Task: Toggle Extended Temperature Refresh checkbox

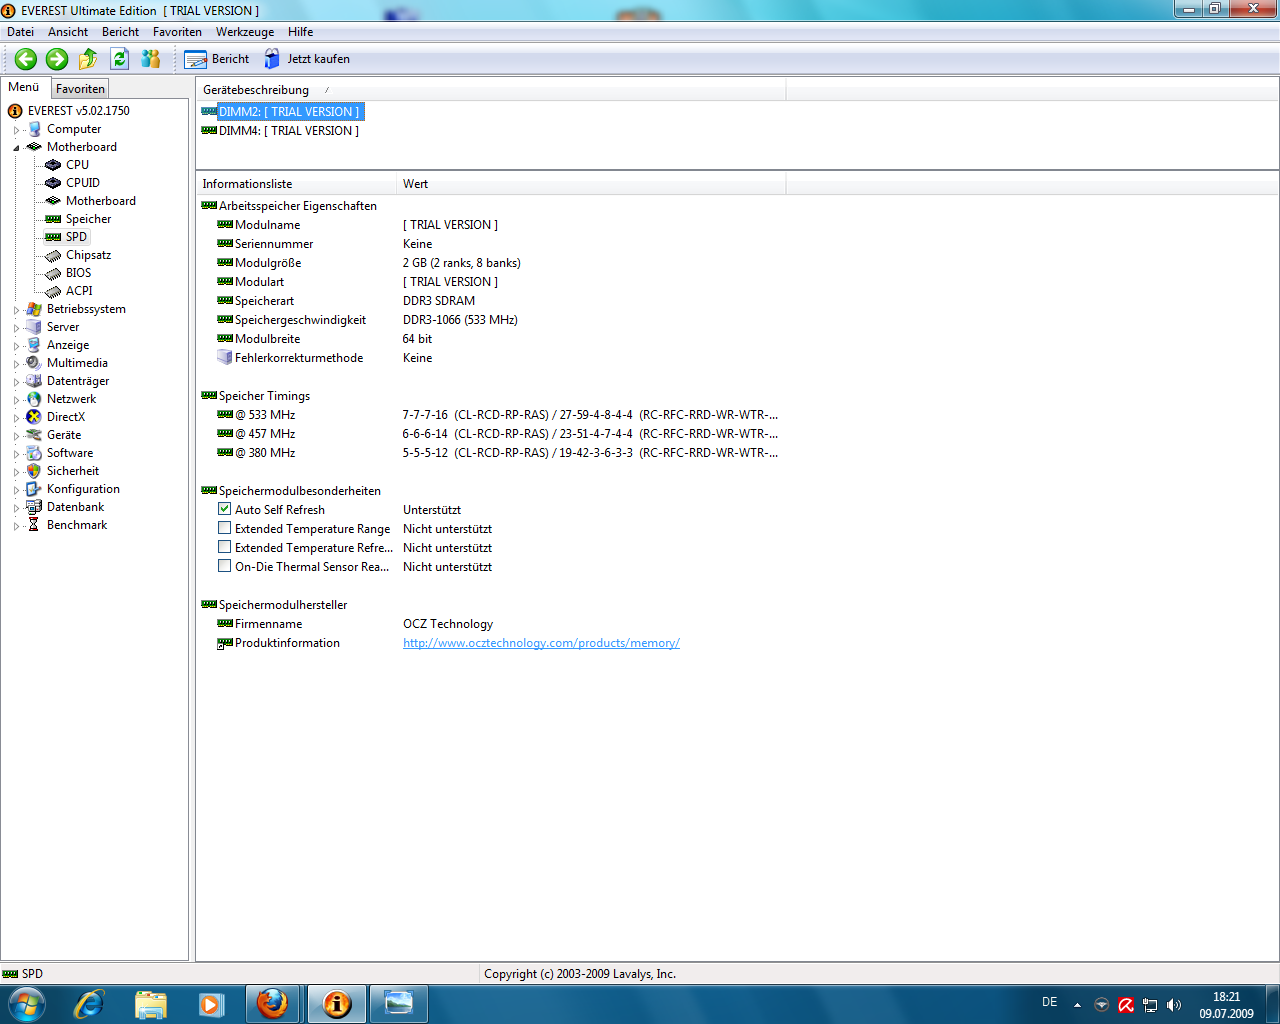Action: click(x=225, y=547)
